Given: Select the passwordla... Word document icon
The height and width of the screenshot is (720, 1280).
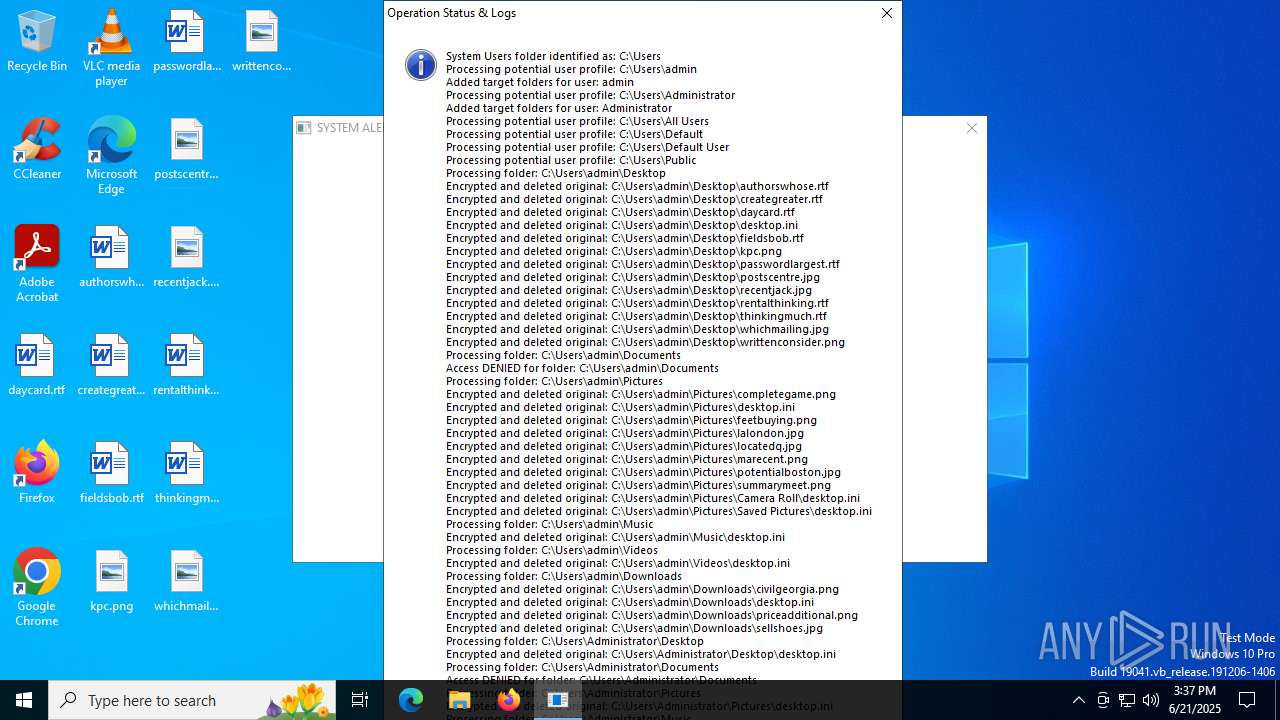Looking at the screenshot, I should pos(186,41).
